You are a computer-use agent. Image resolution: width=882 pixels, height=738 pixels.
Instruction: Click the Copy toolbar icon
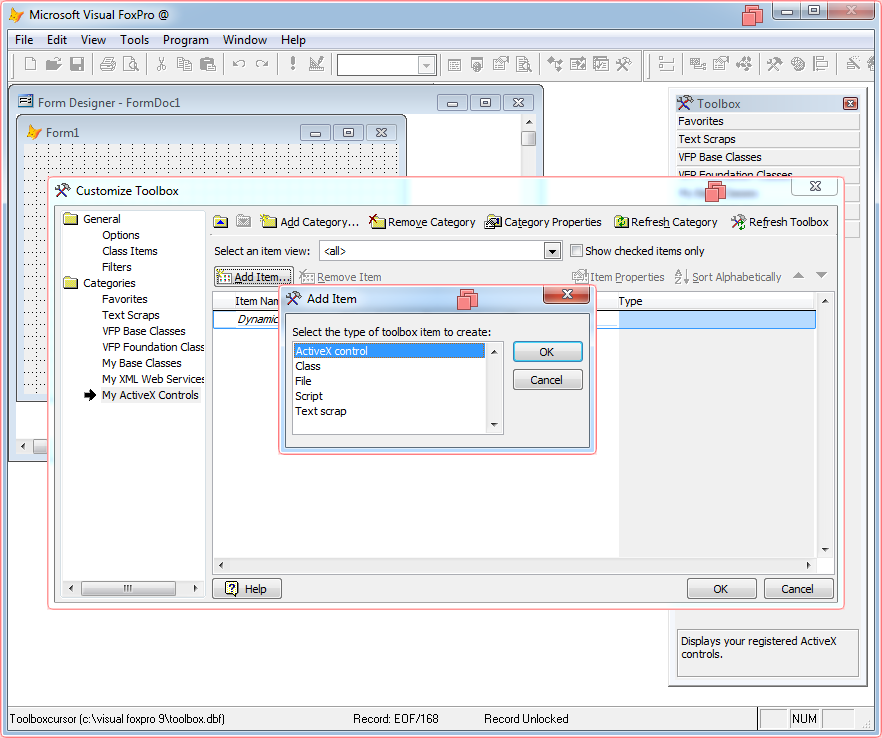[184, 64]
